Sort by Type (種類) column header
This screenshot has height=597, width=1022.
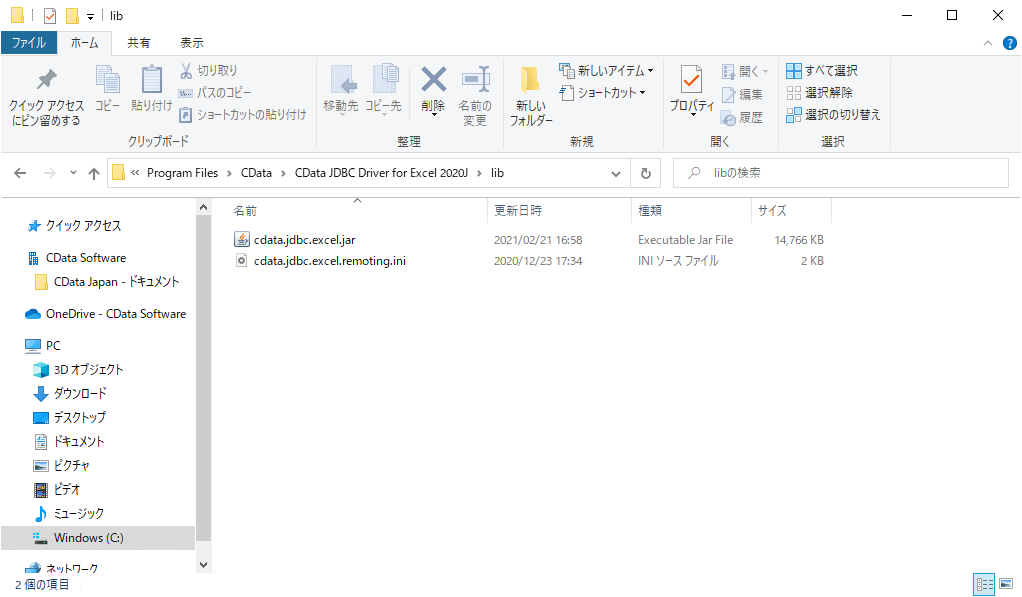[x=691, y=211]
